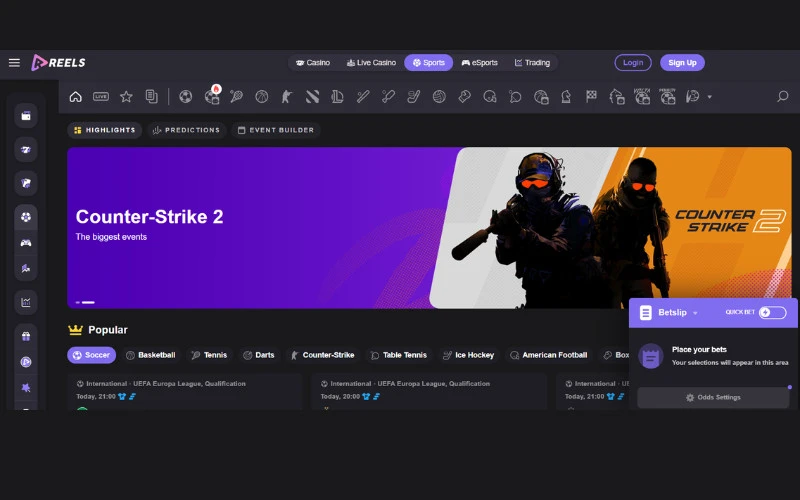The height and width of the screenshot is (500, 800).
Task: Filter popular events by Ice Hockey
Action: point(468,355)
